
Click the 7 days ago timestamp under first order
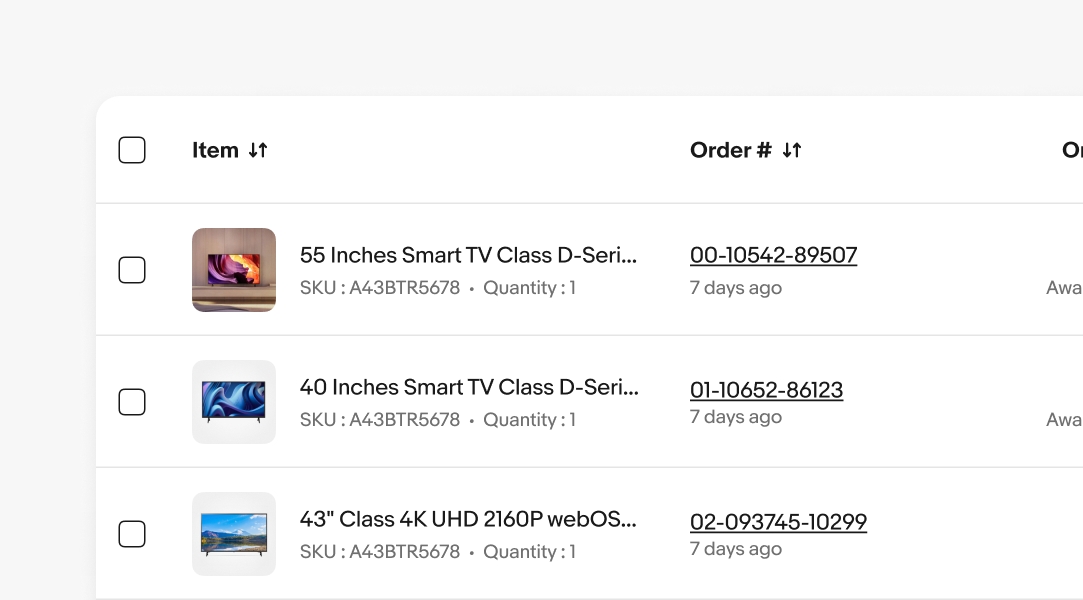point(736,287)
